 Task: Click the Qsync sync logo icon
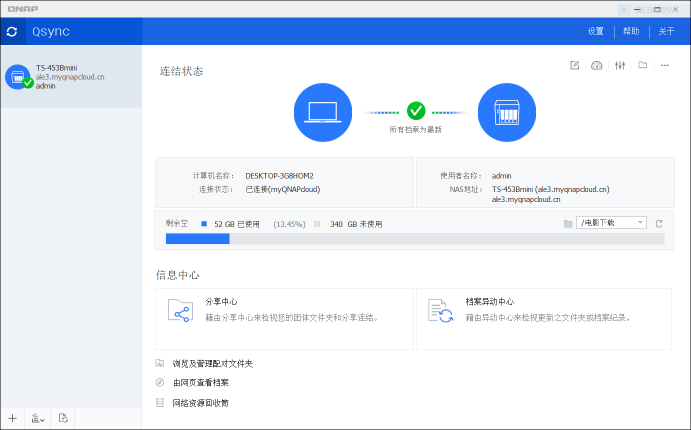(12, 31)
